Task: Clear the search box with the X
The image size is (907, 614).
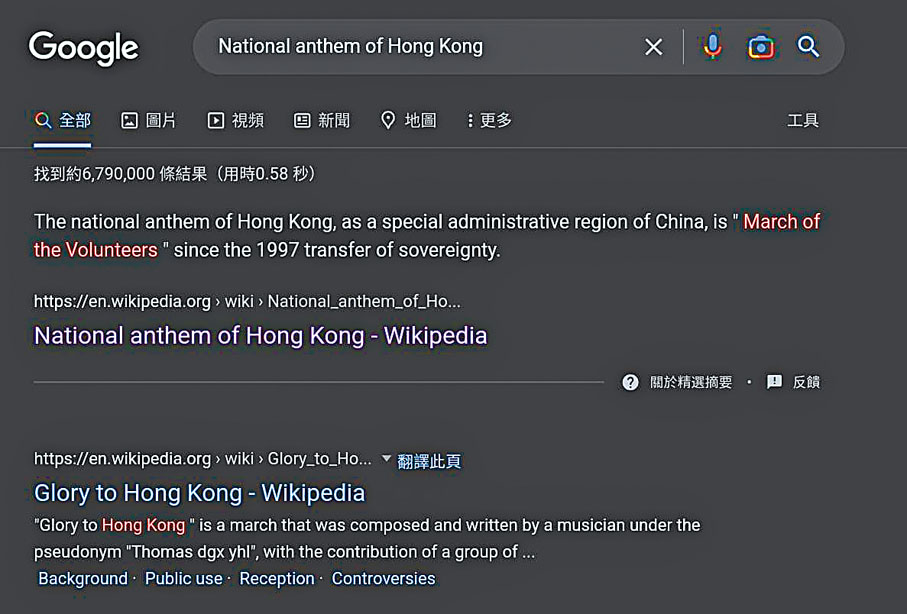Action: [654, 46]
